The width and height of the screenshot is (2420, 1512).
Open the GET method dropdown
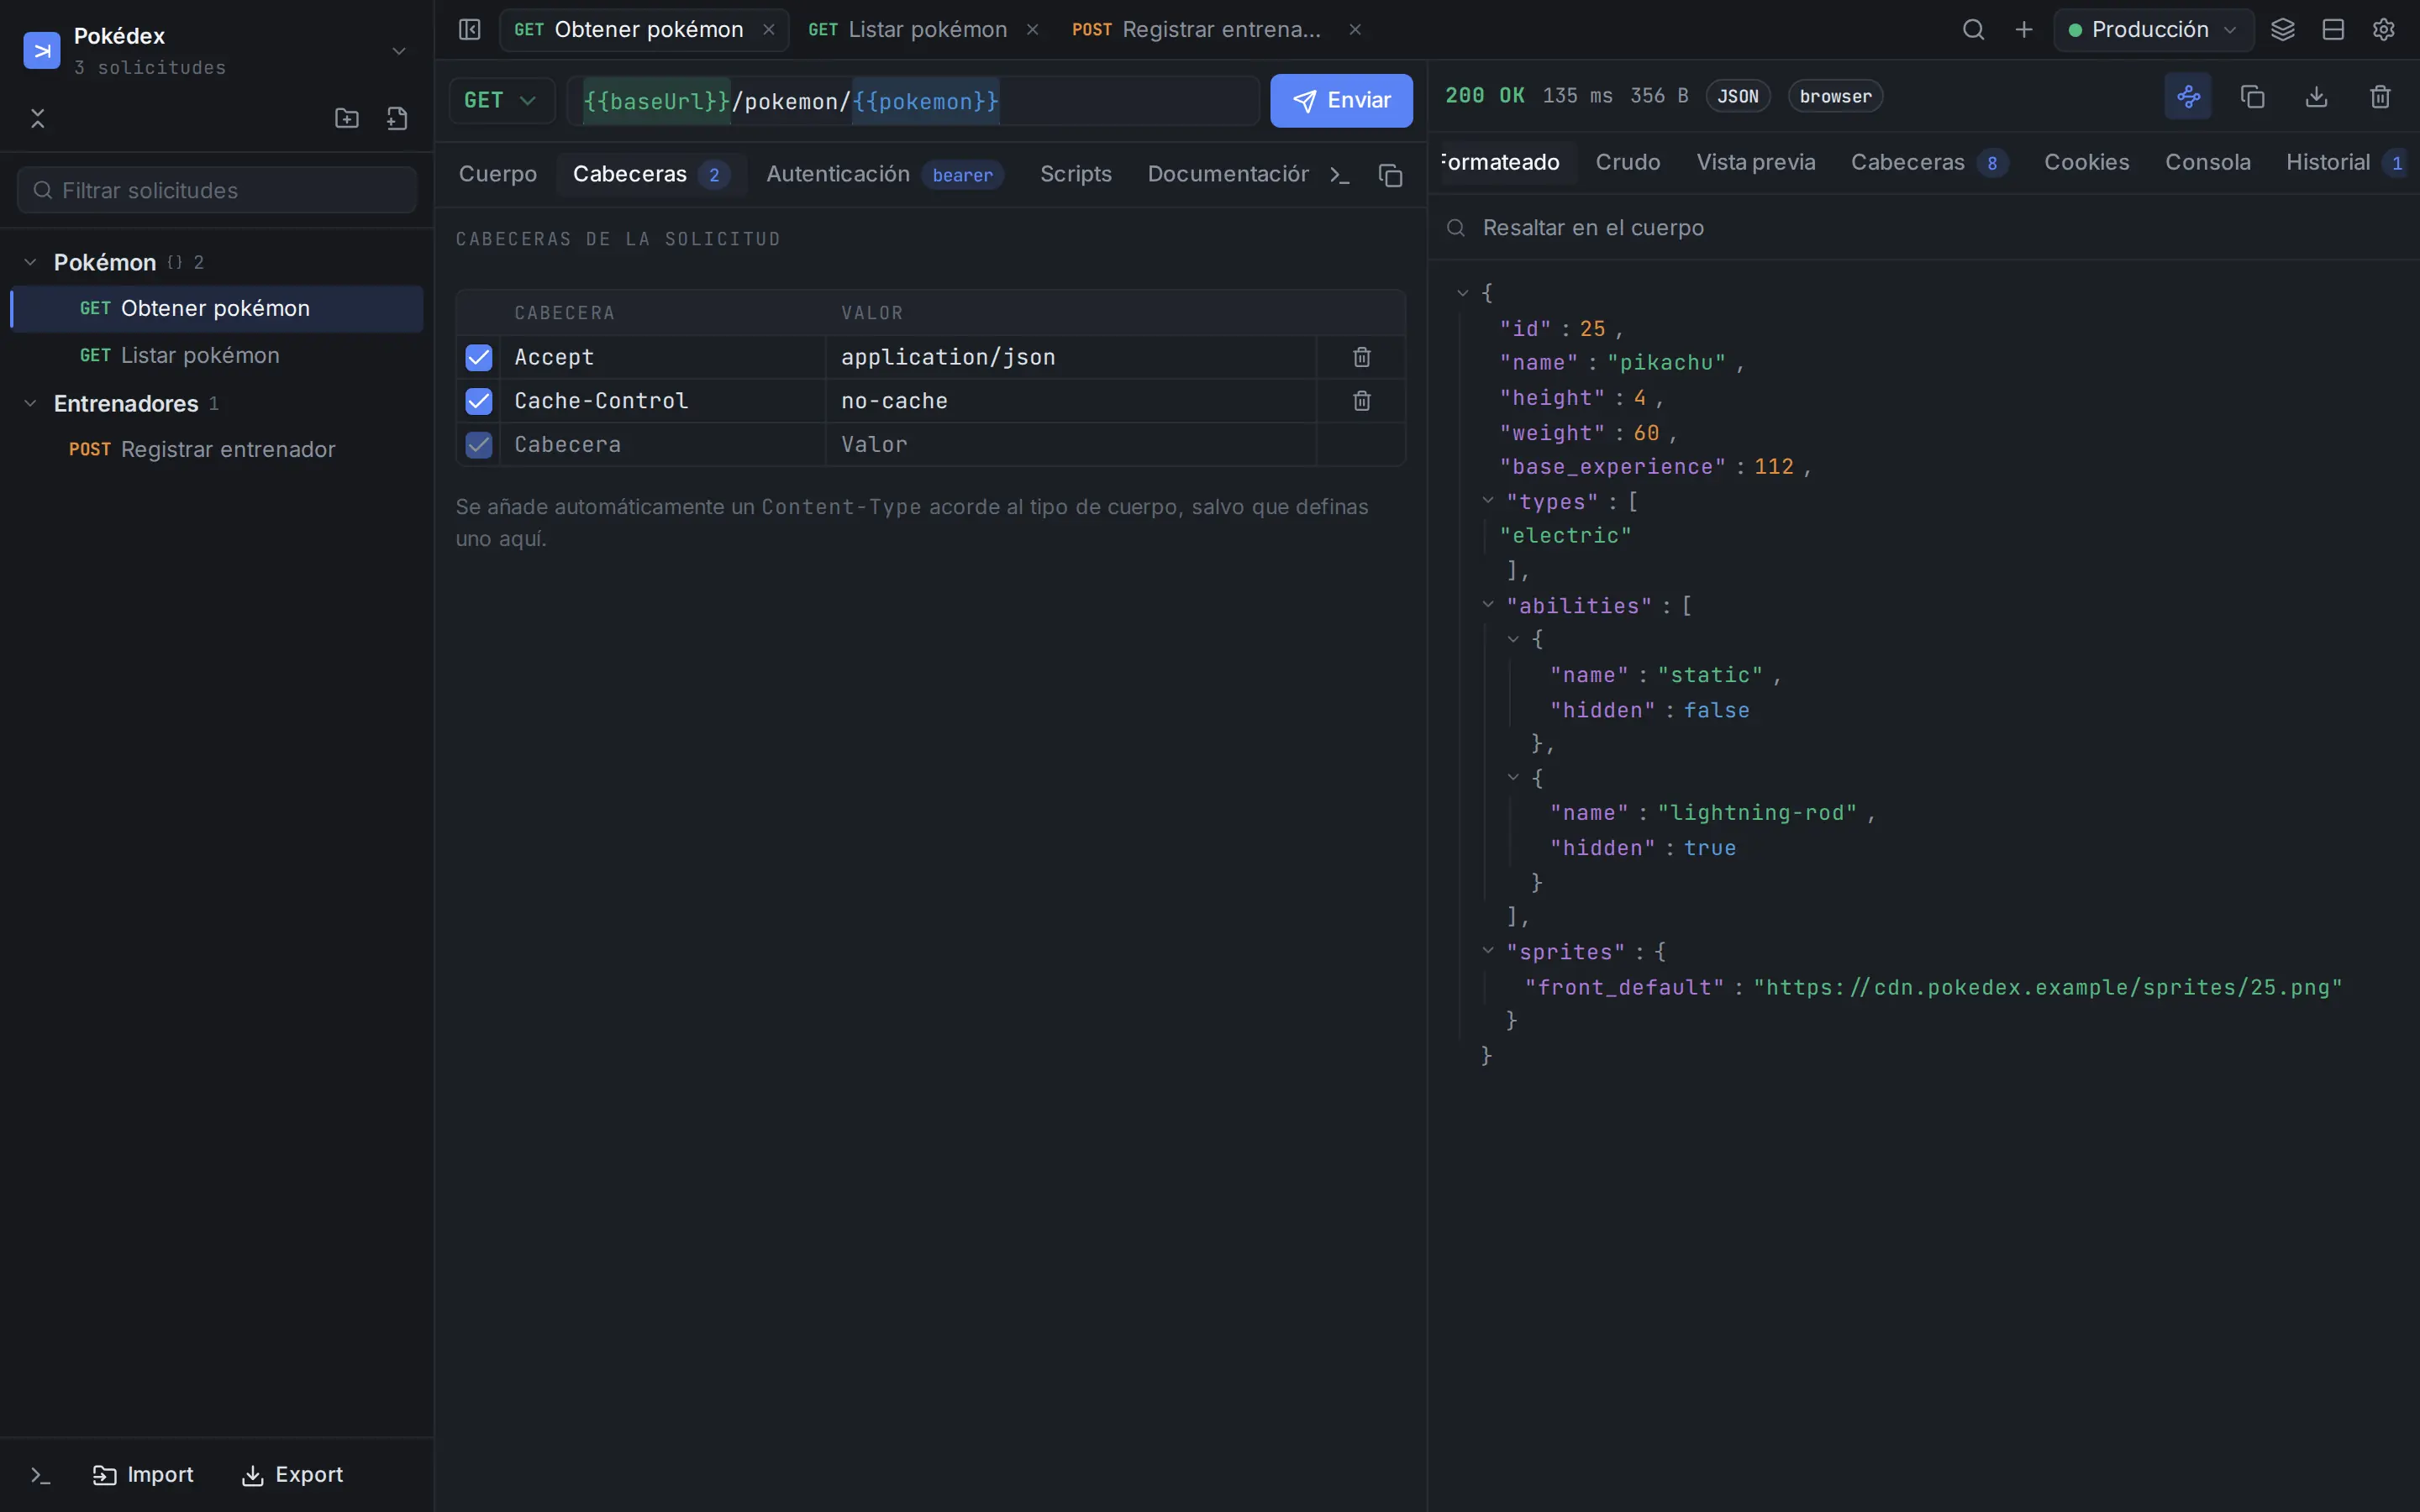[x=501, y=100]
